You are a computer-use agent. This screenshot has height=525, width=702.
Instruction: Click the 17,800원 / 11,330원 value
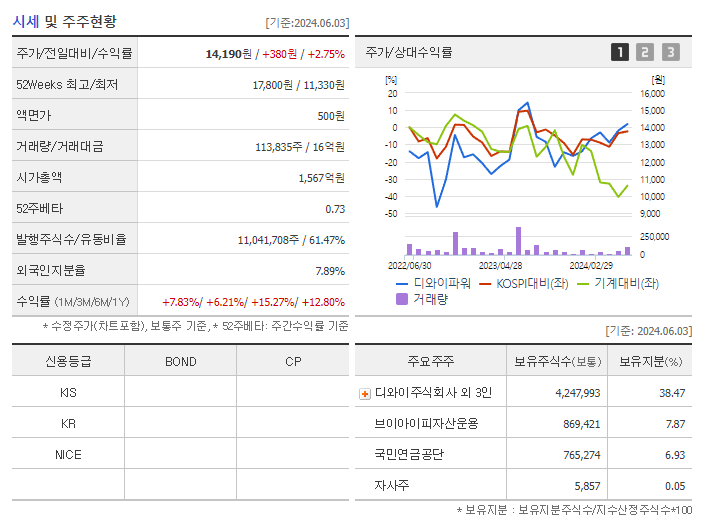click(x=299, y=85)
